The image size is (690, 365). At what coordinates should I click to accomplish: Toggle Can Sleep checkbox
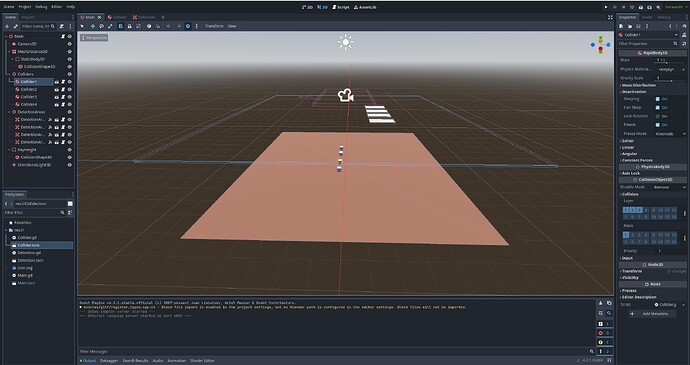(657, 107)
